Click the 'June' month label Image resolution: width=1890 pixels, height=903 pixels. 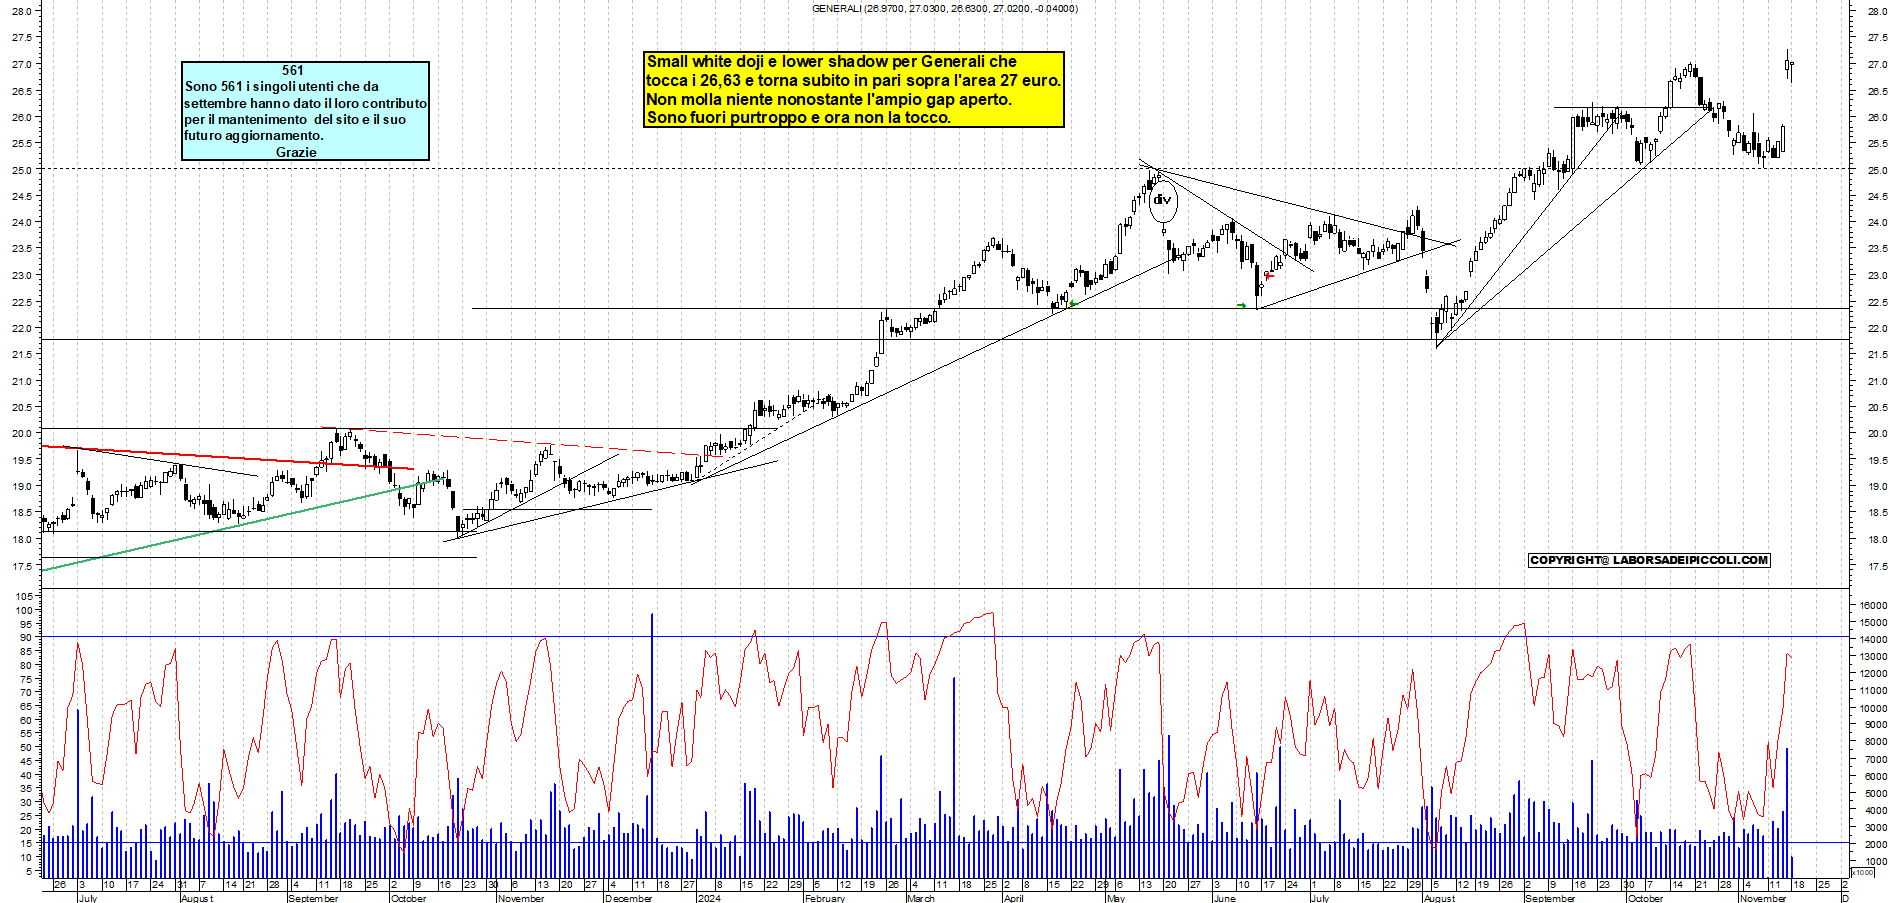[1224, 898]
